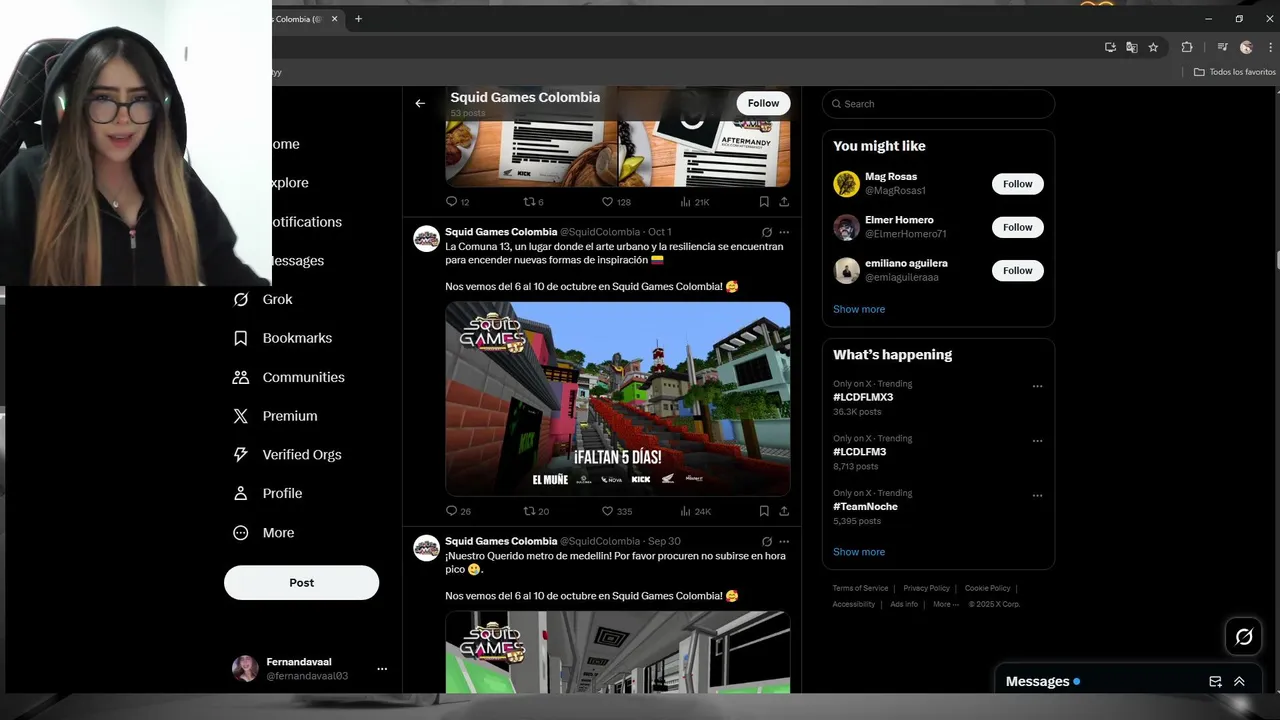Open Communities in the sidebar

(288, 377)
